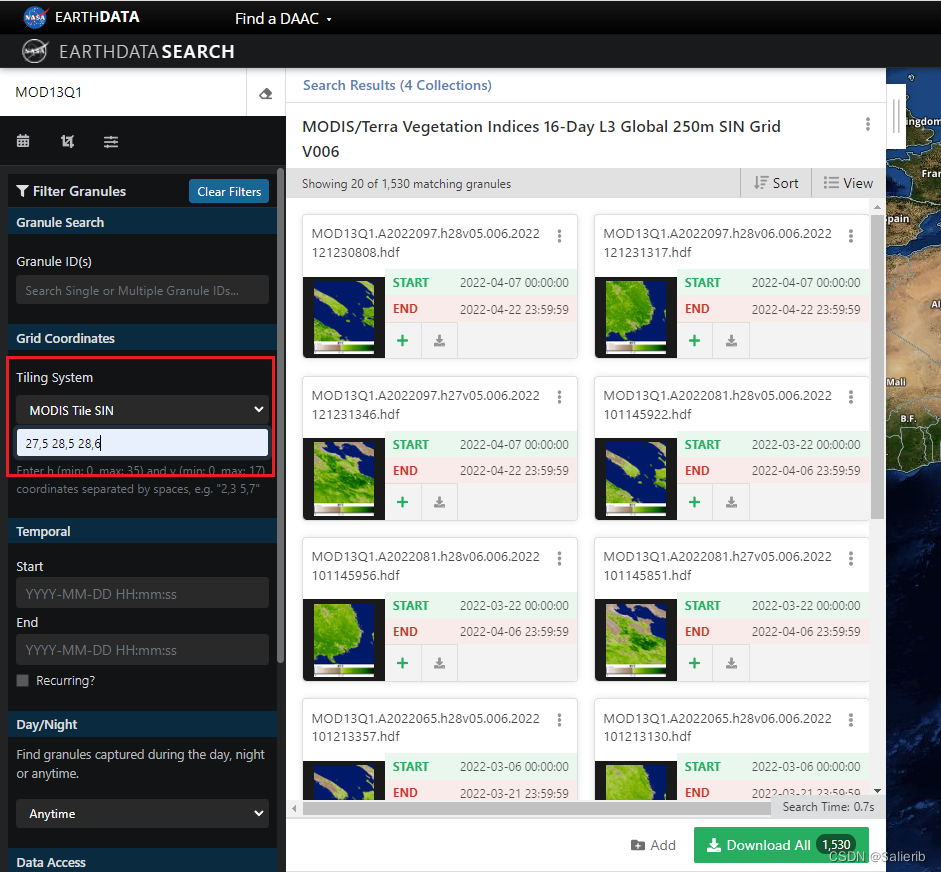
Task: Click Download All 1,530 button
Action: (x=781, y=845)
